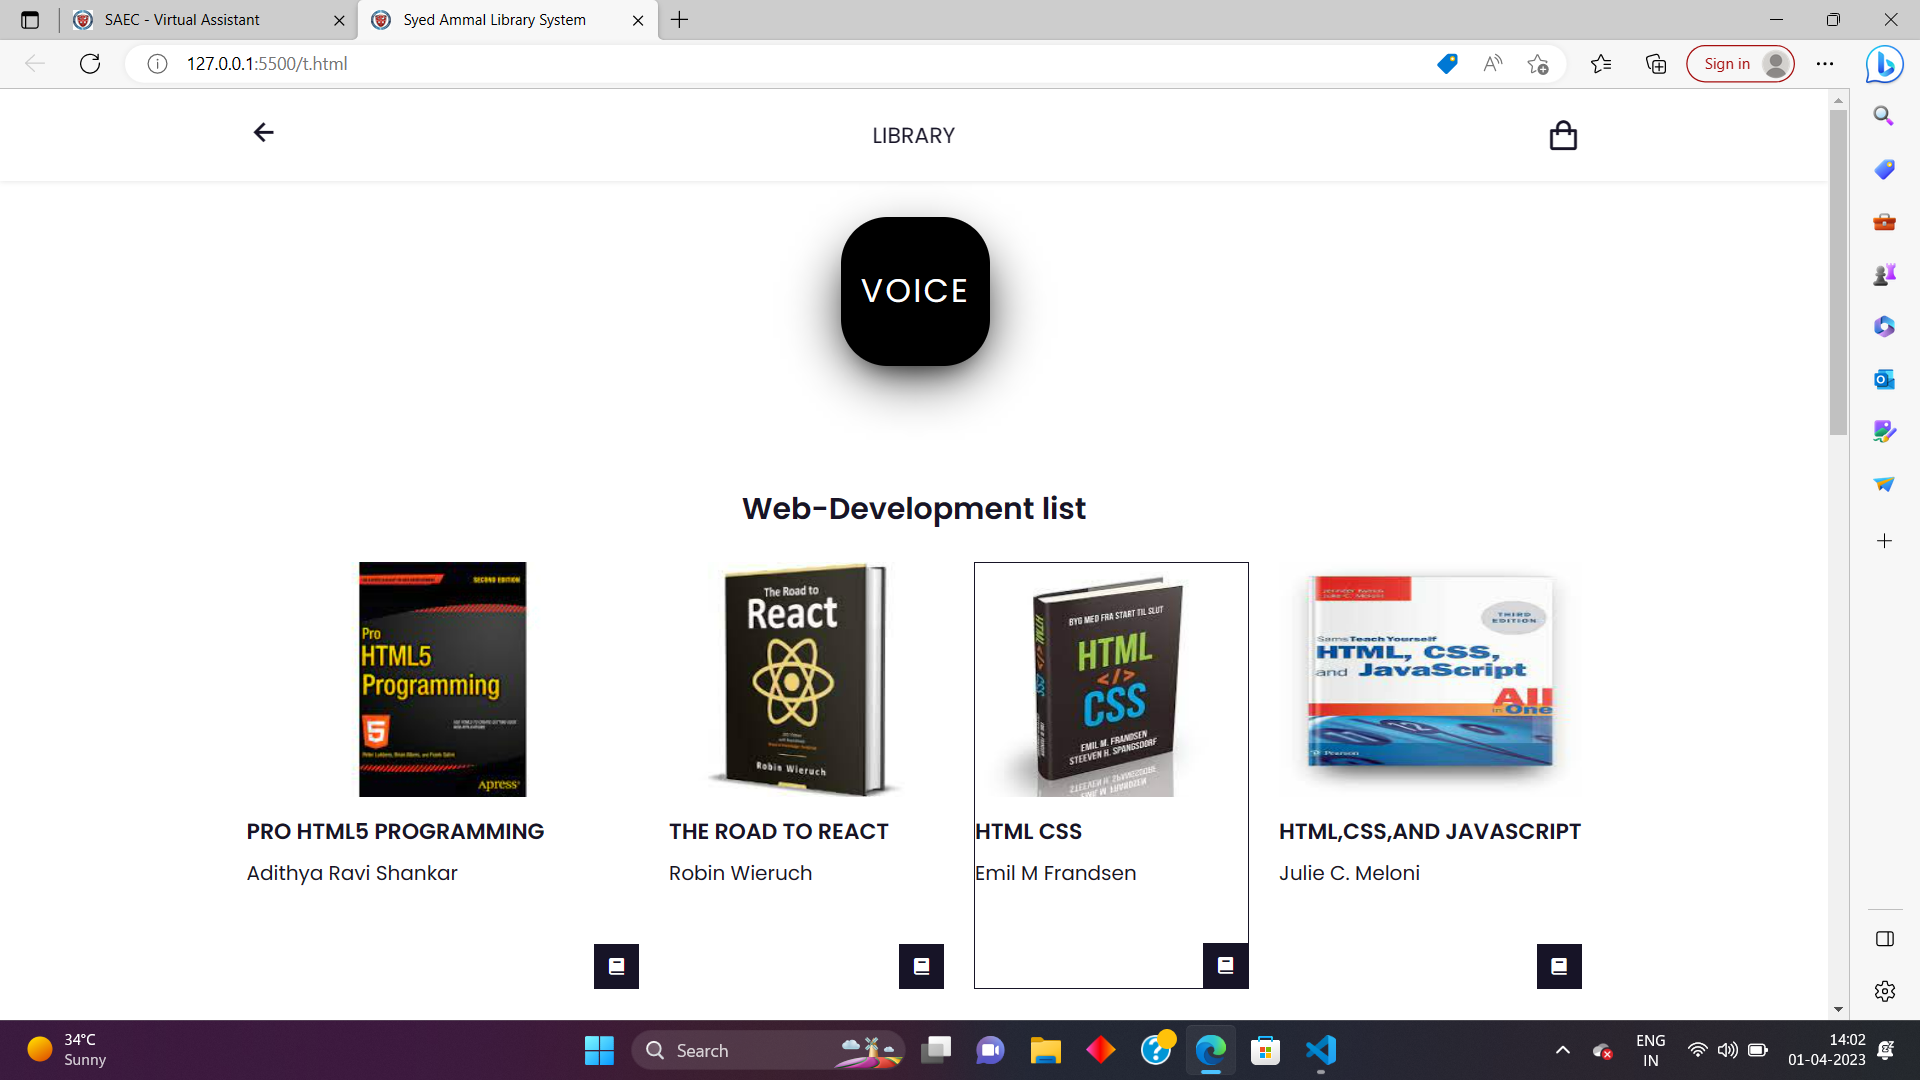The height and width of the screenshot is (1080, 1920).
Task: Open File Explorer from the taskbar
Action: tap(1045, 1050)
